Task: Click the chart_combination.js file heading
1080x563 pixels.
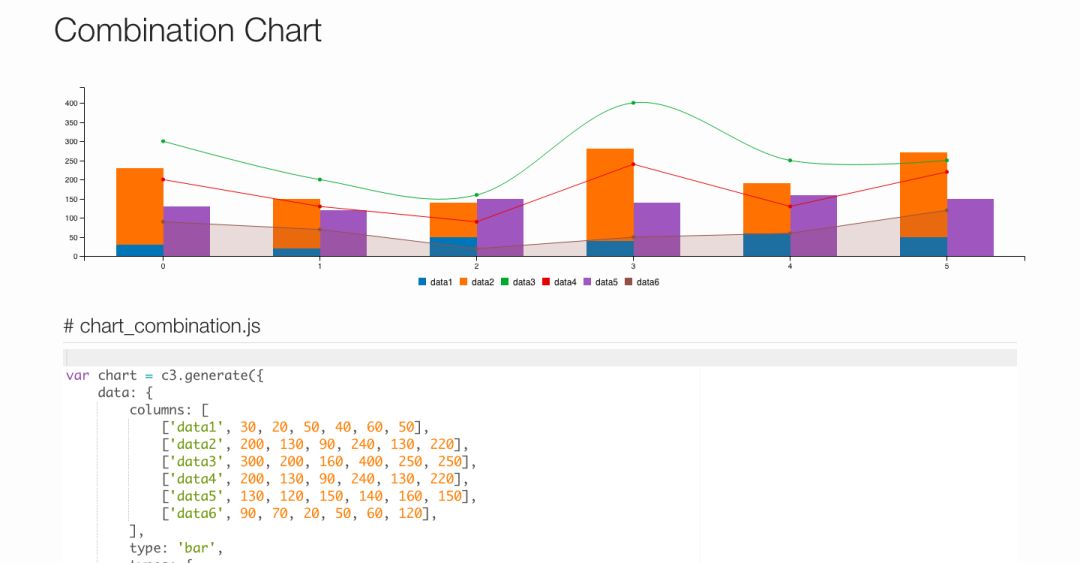Action: (x=162, y=326)
